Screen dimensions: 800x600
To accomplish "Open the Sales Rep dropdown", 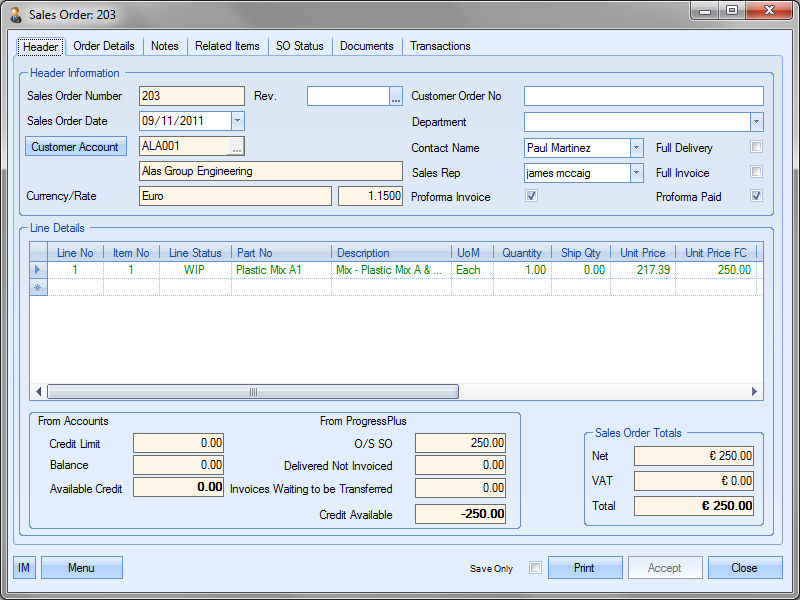I will pos(636,172).
